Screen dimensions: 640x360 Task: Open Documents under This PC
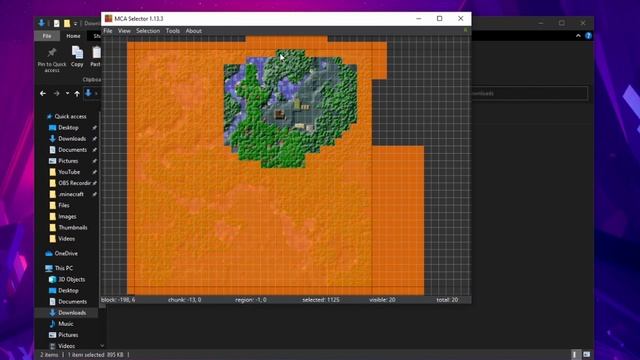[72, 301]
